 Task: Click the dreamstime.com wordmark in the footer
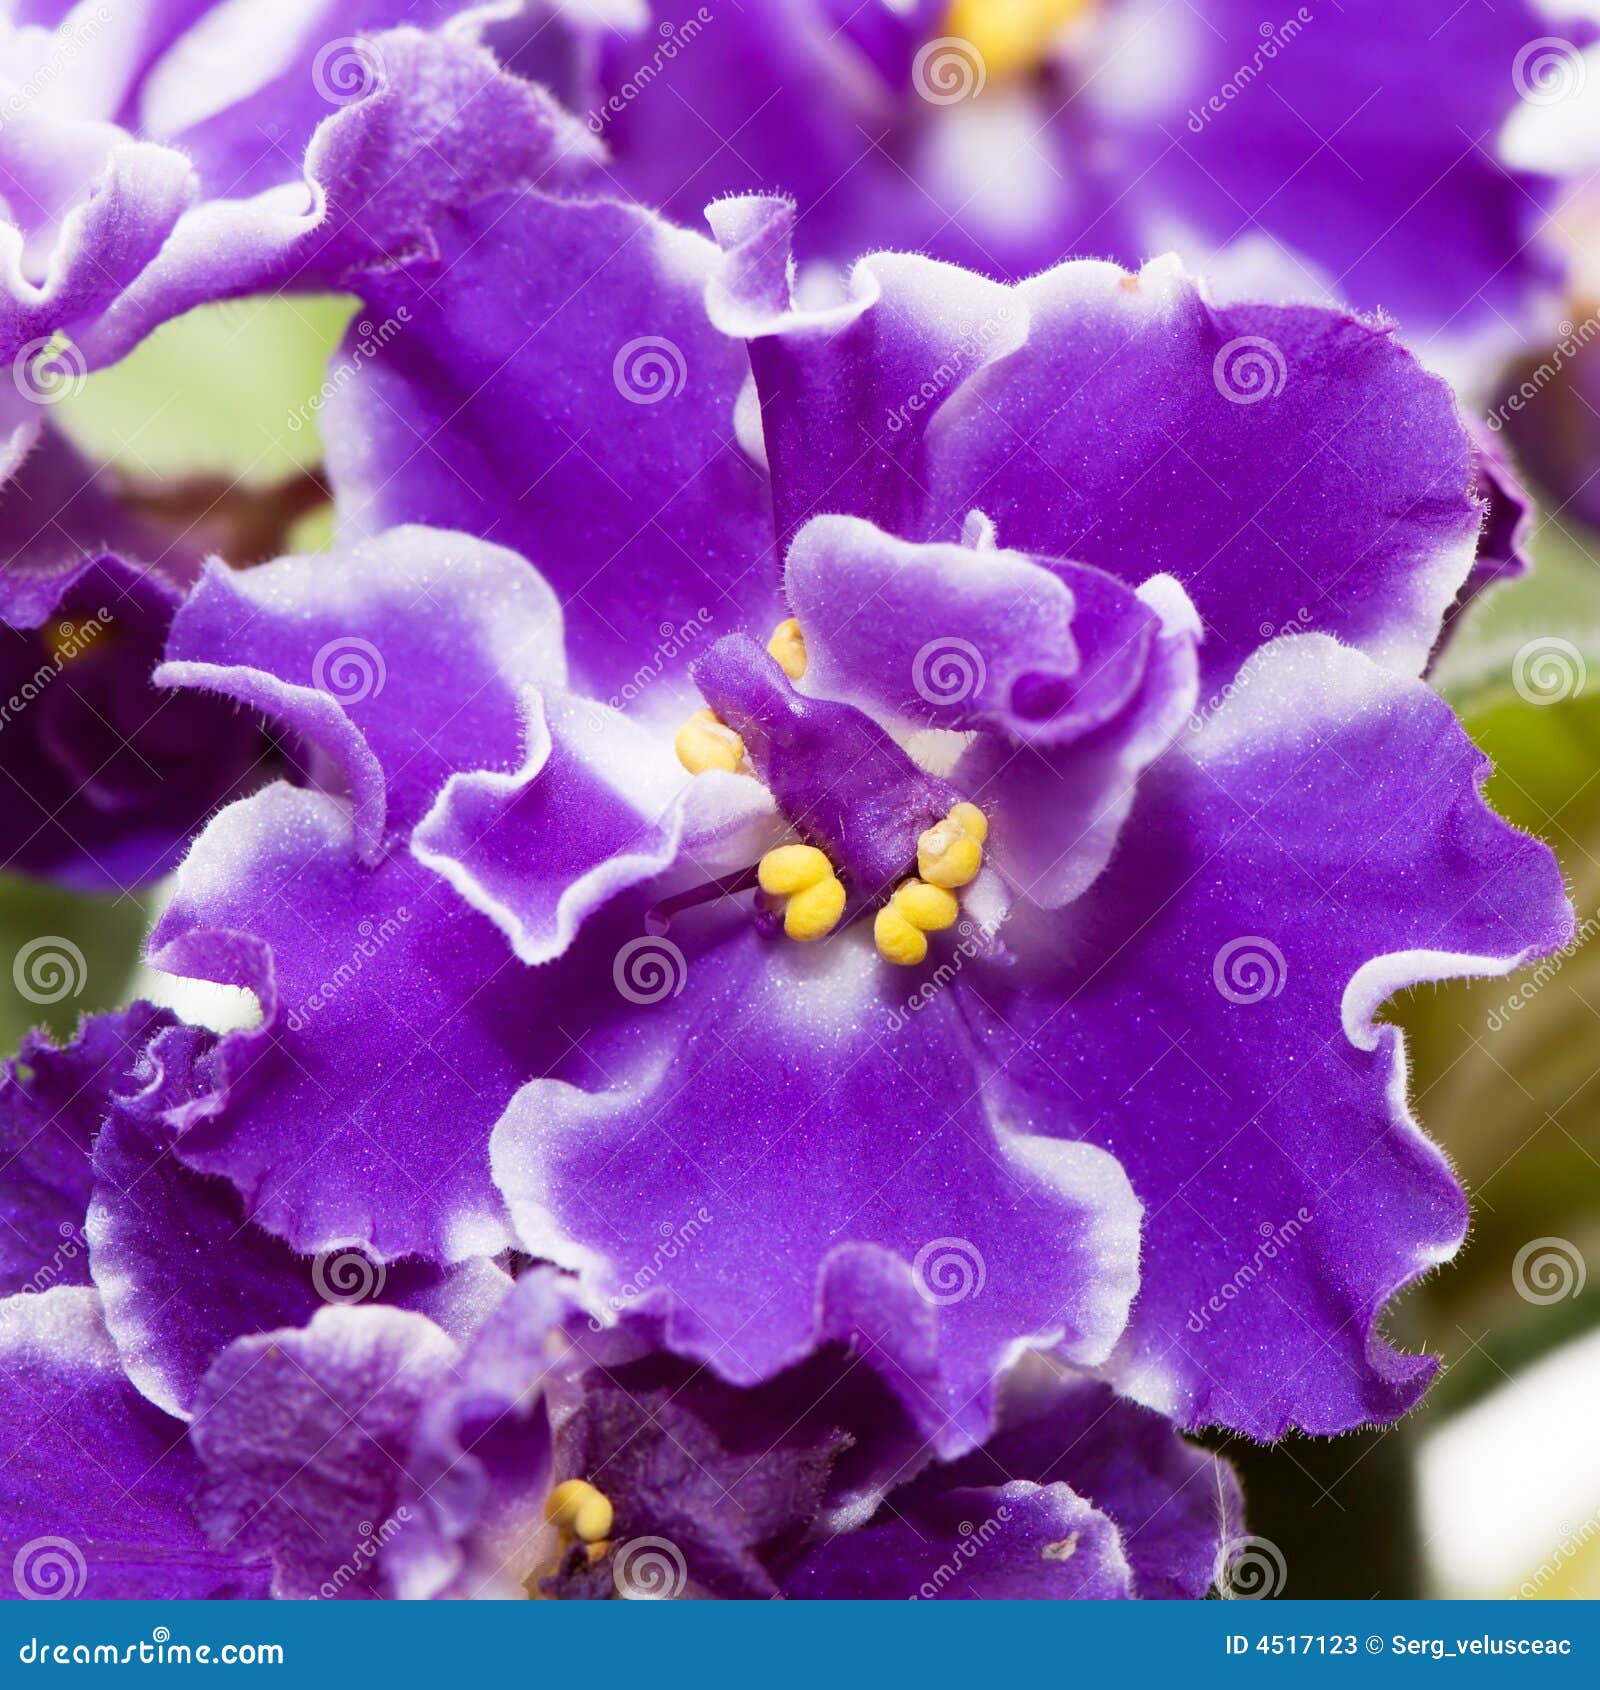pos(150,1650)
